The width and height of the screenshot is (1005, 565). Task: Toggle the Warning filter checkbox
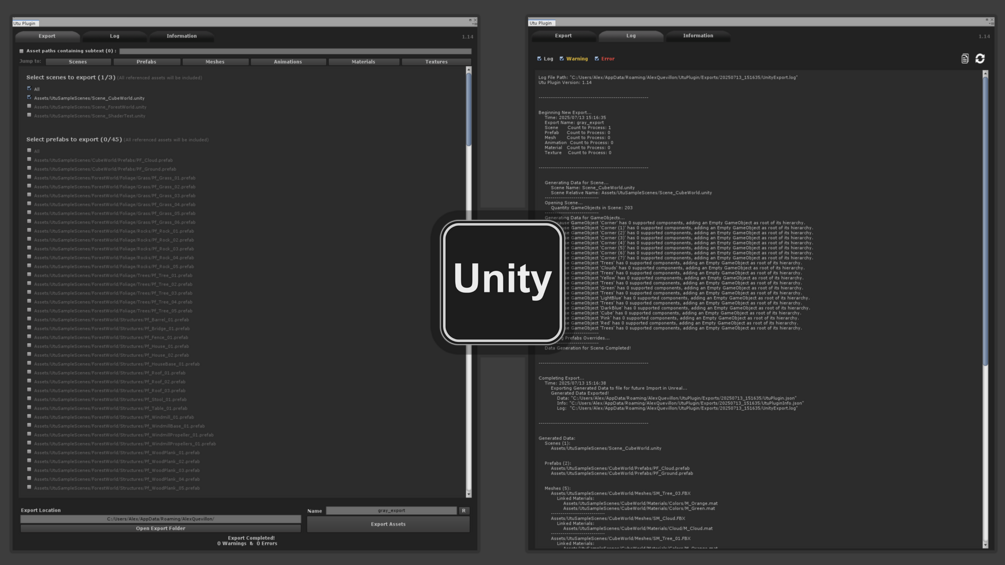561,59
